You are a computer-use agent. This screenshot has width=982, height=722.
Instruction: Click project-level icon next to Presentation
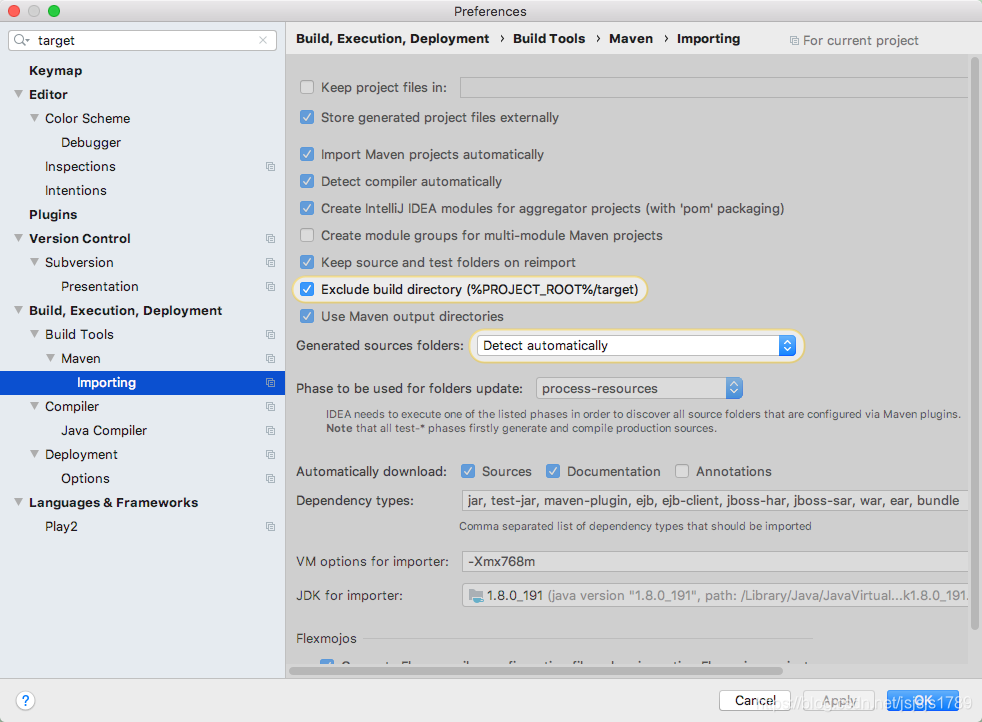(x=271, y=286)
